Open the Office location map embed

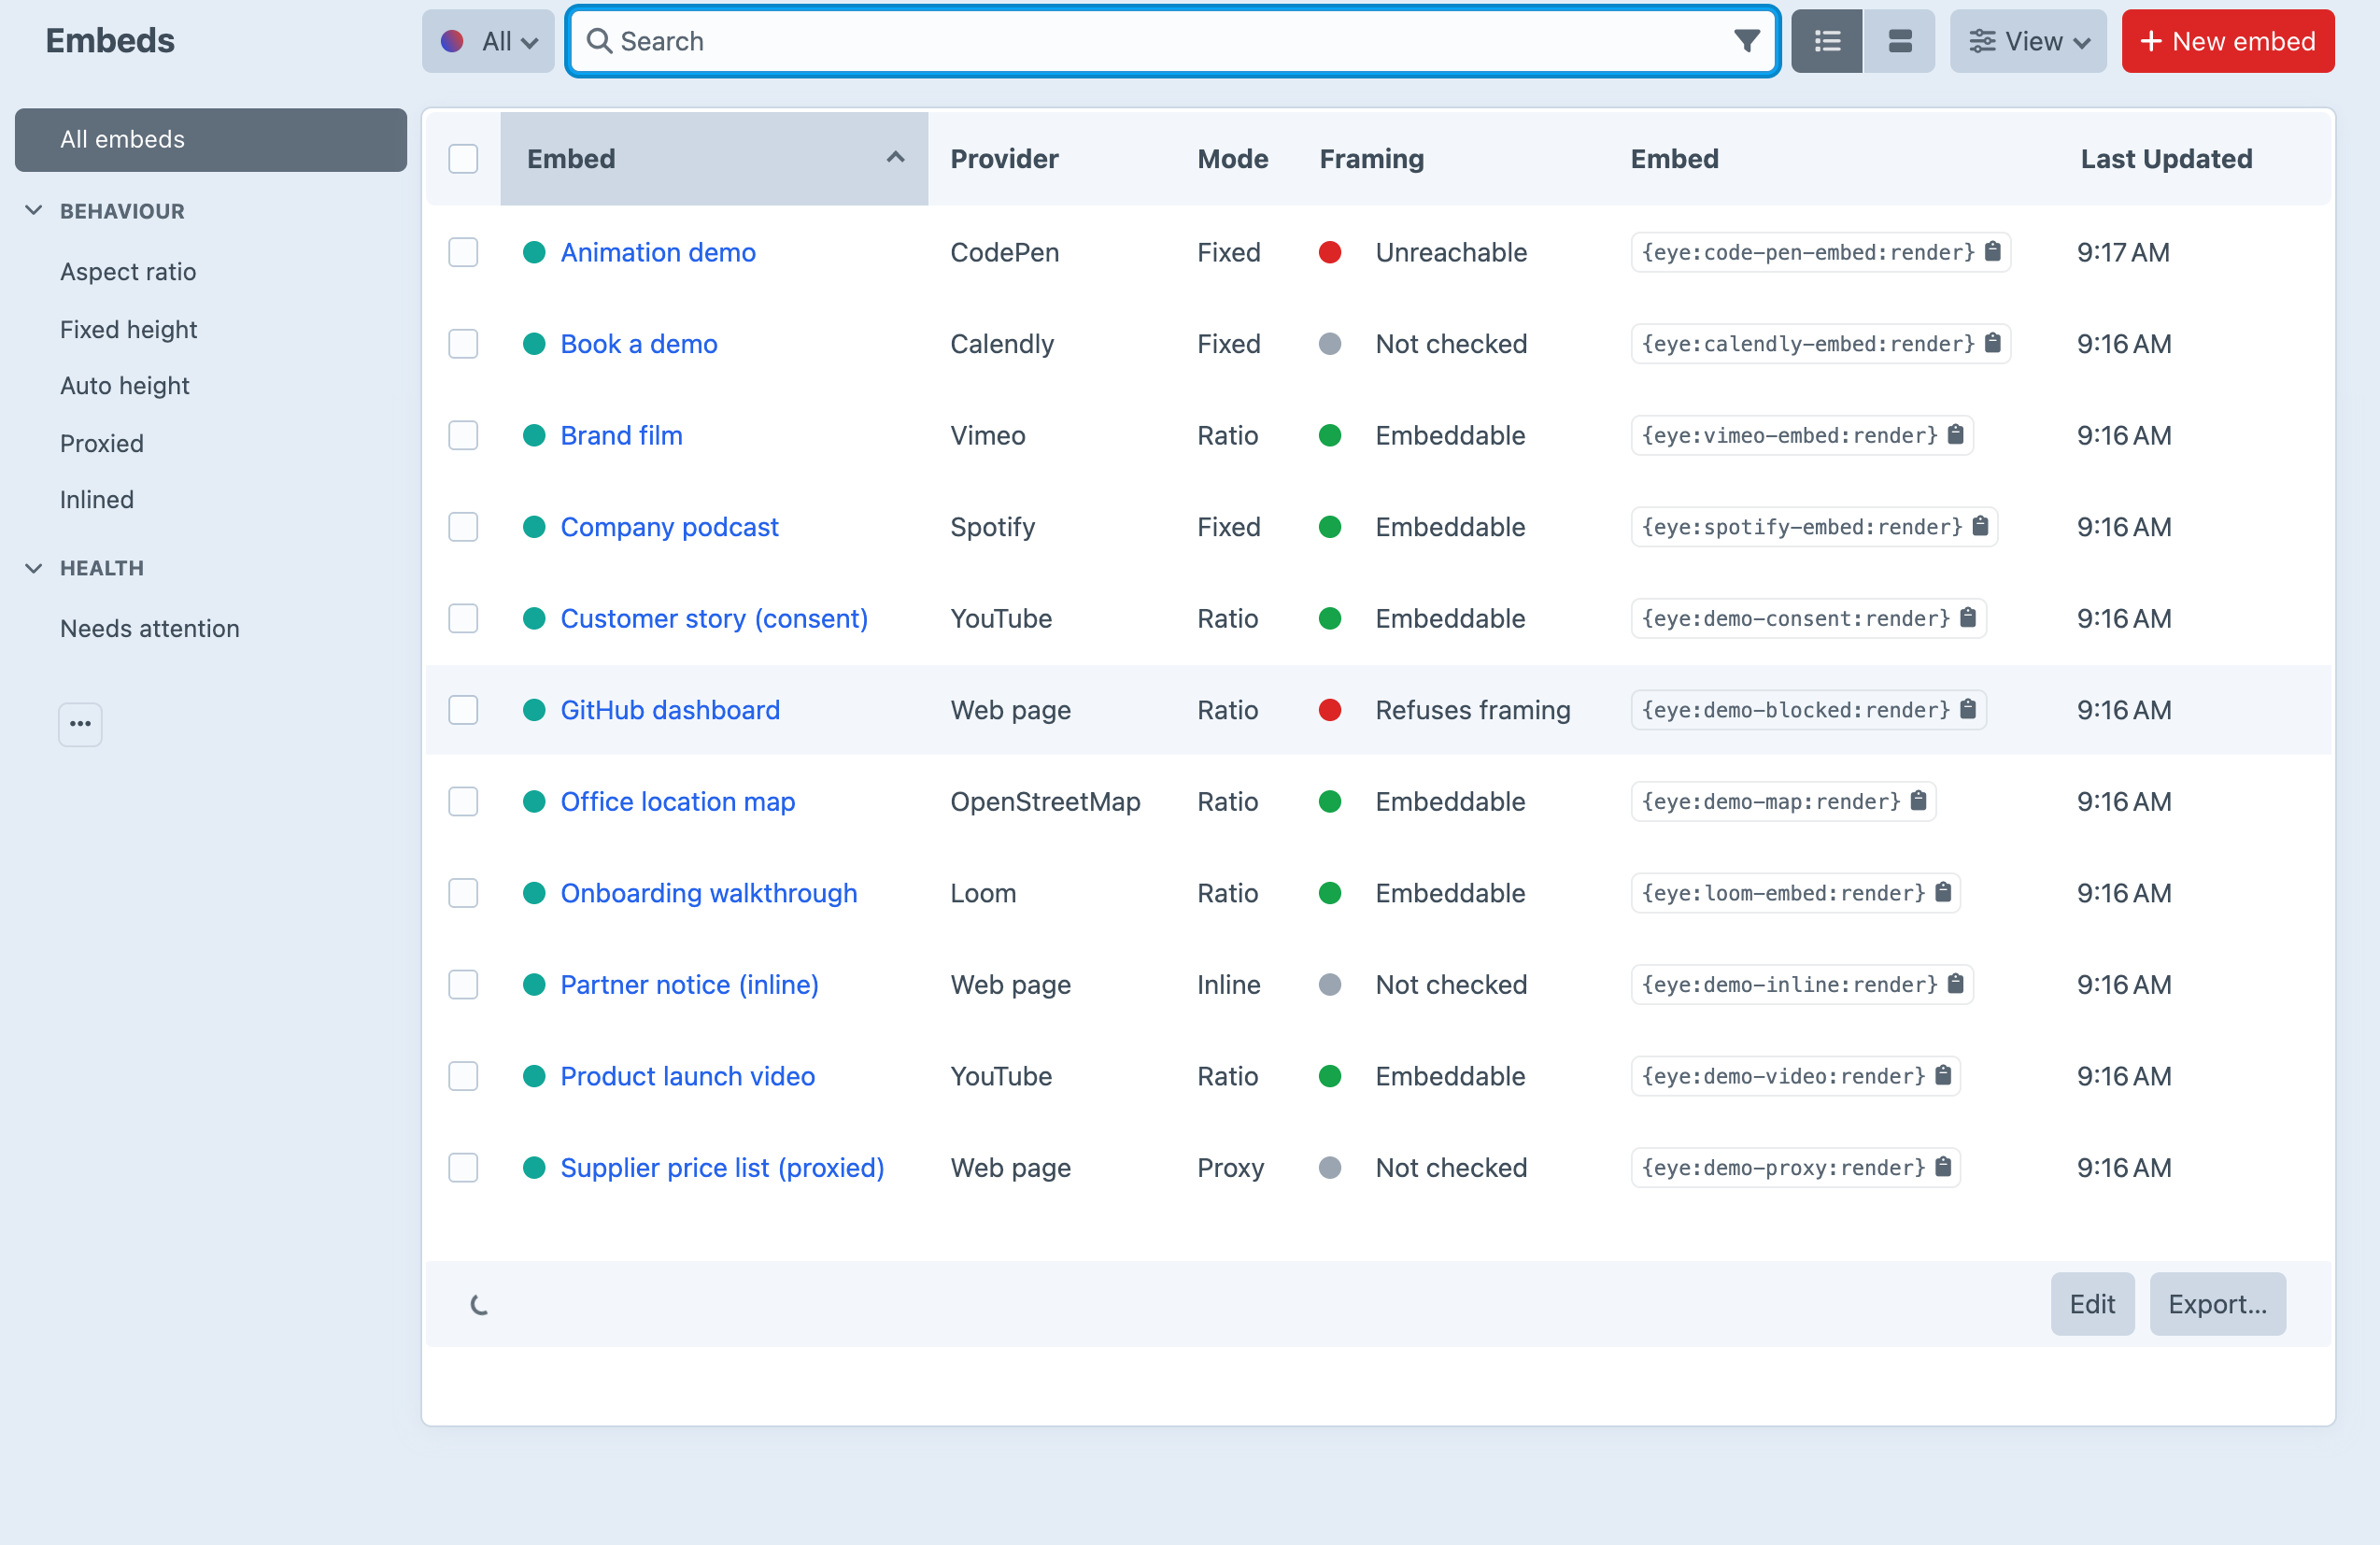click(x=677, y=801)
